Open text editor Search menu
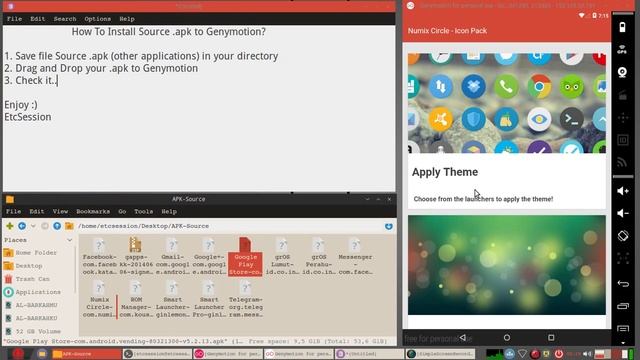Viewport: 640px width, 360px height. [65, 19]
